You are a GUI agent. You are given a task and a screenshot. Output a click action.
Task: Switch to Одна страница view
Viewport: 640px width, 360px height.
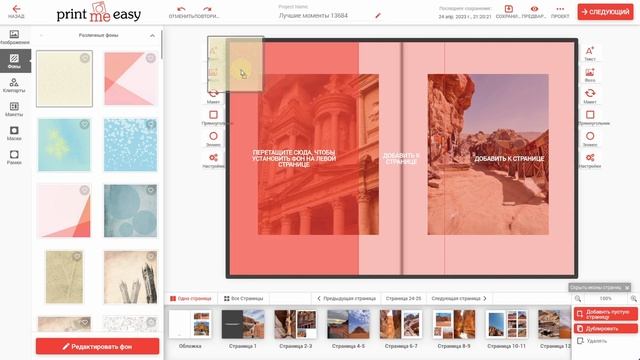click(x=191, y=298)
